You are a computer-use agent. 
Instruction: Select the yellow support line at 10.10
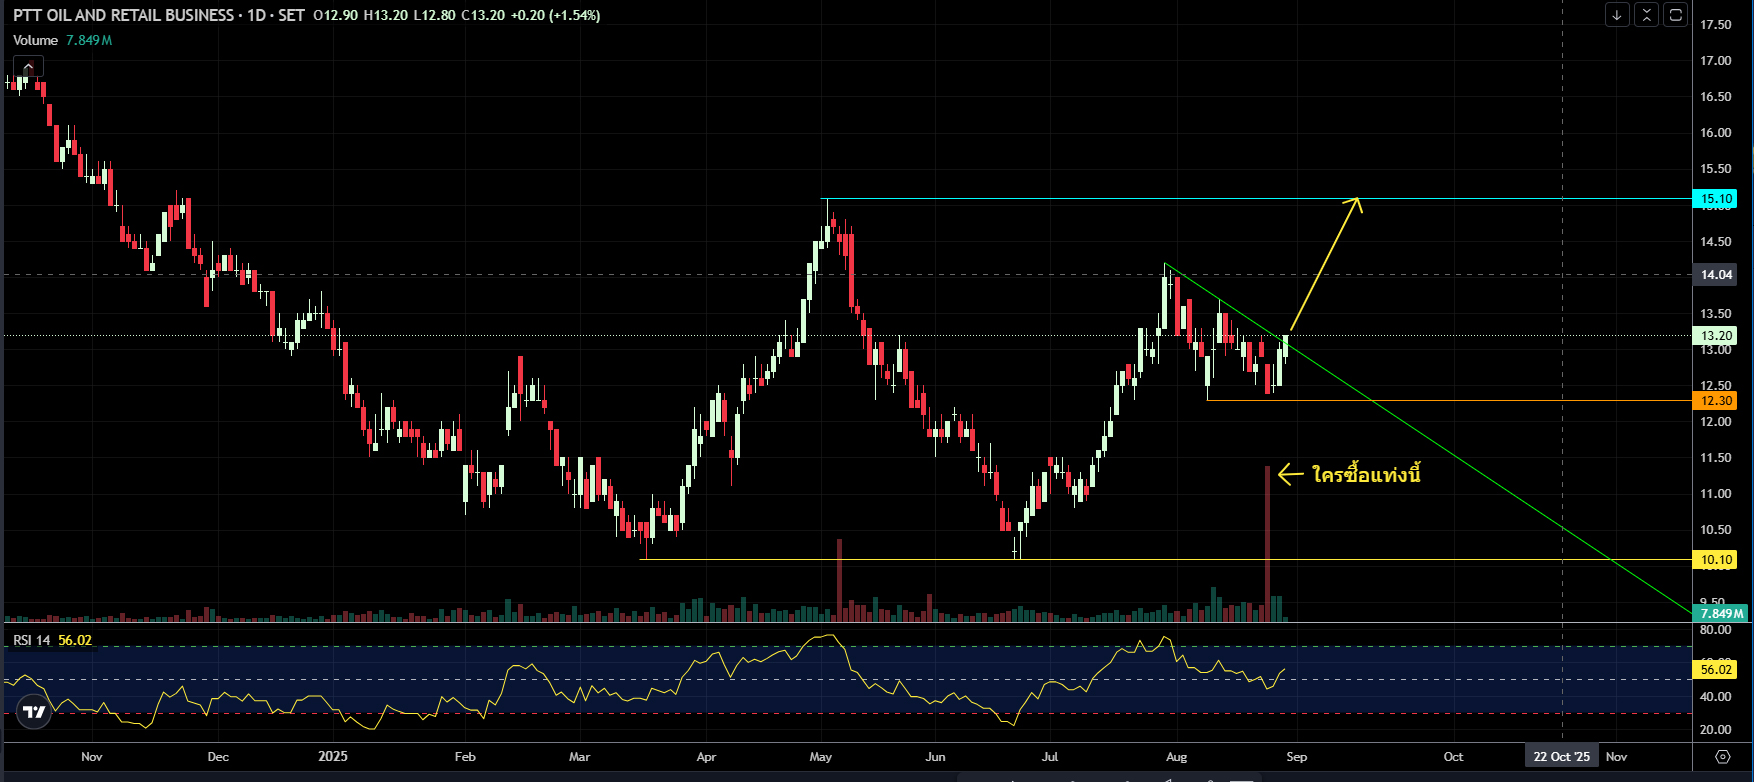coord(1165,560)
